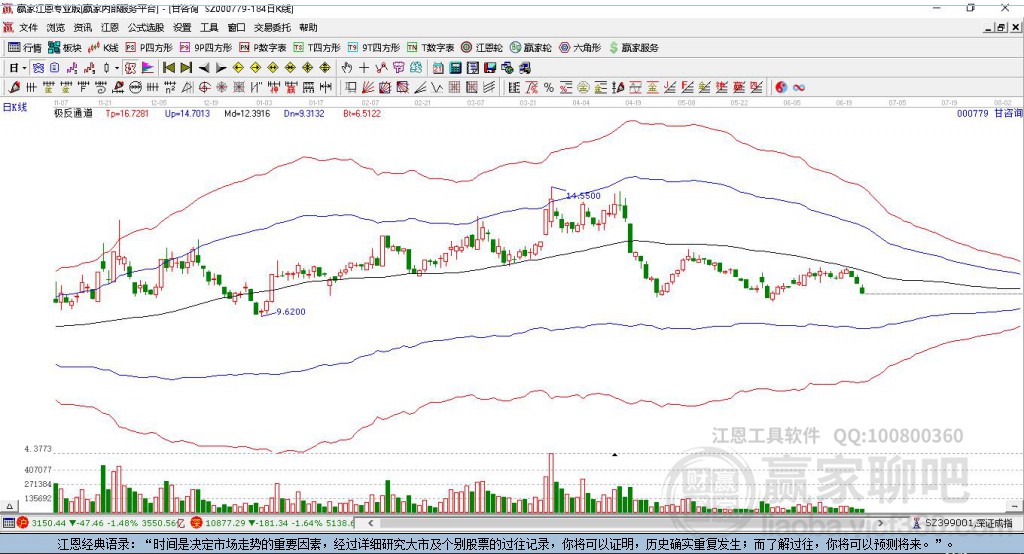Viewport: 1024px width, 554px height.
Task: Click the bottom scrollbar left arrow
Action: coord(370,523)
